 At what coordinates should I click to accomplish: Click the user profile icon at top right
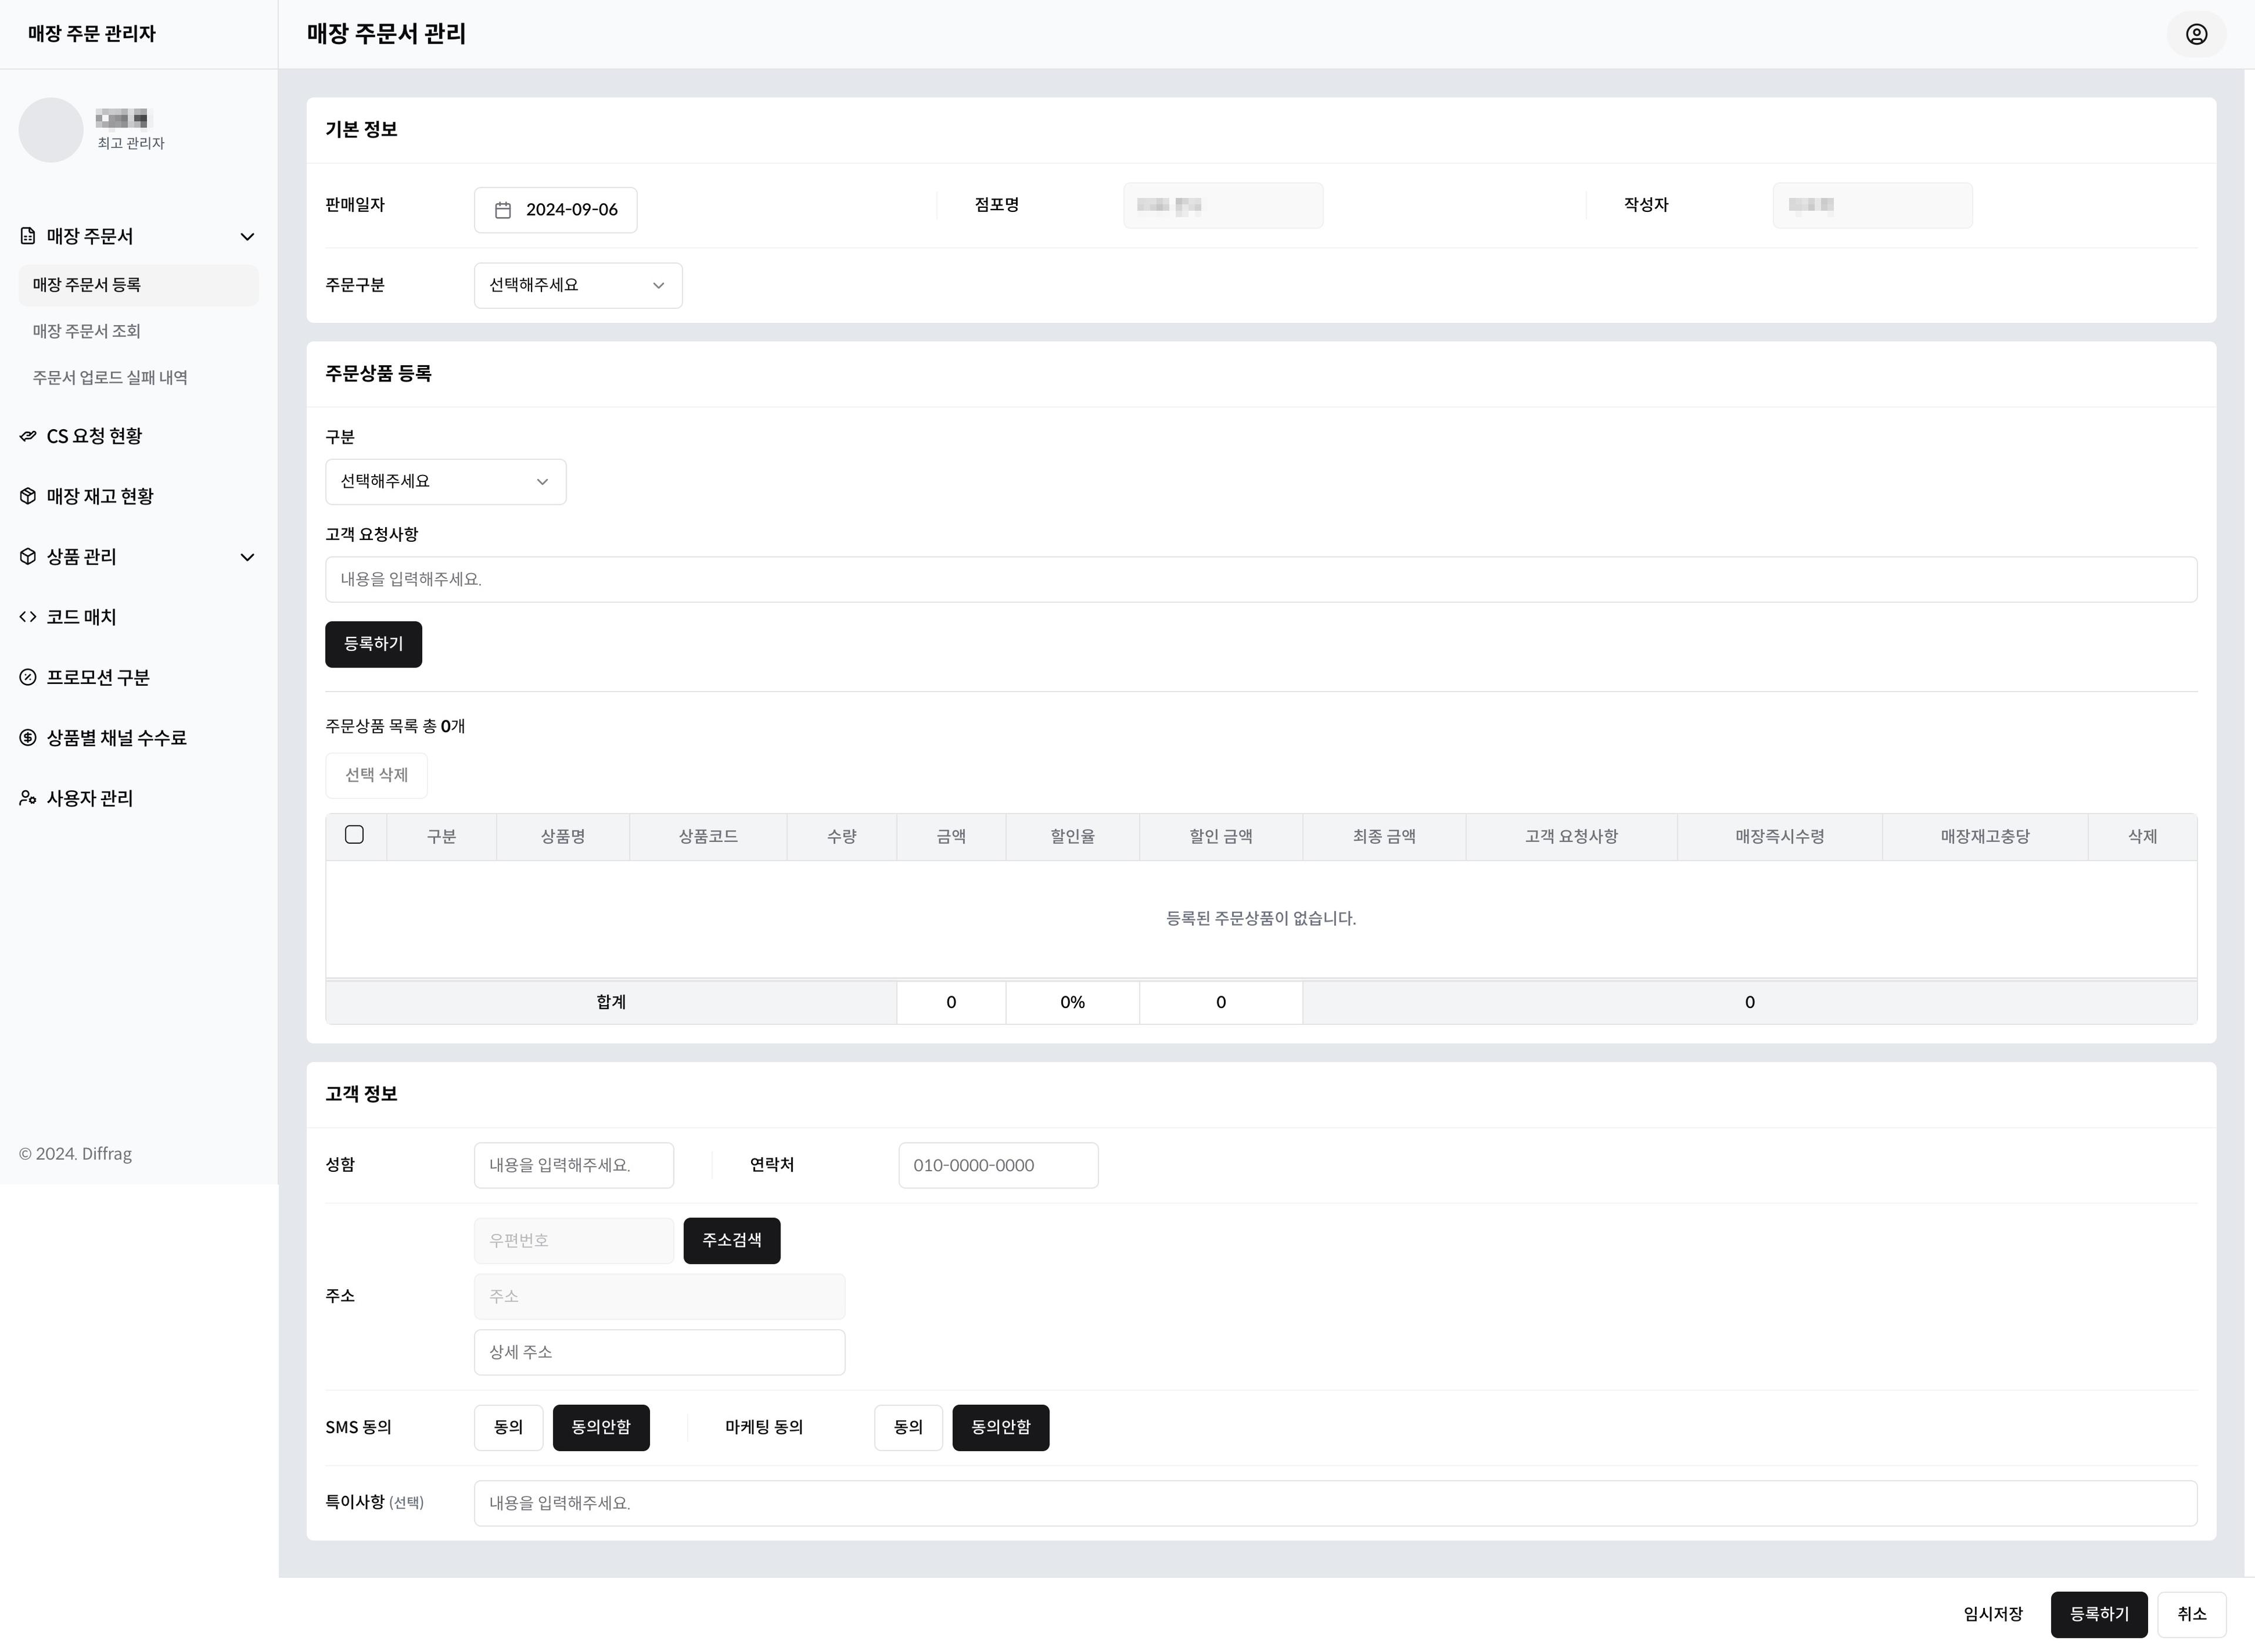2196,34
